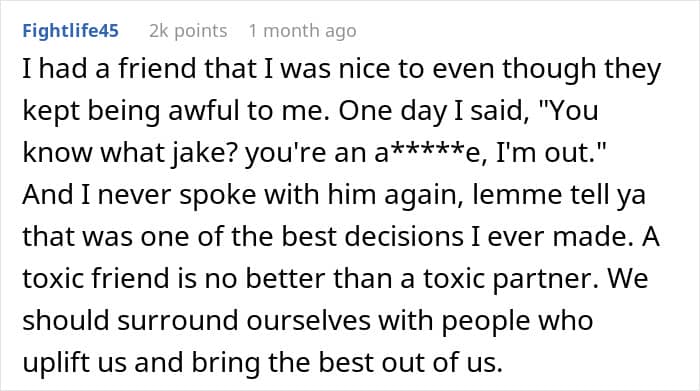Click the words kept being awful

(131, 112)
